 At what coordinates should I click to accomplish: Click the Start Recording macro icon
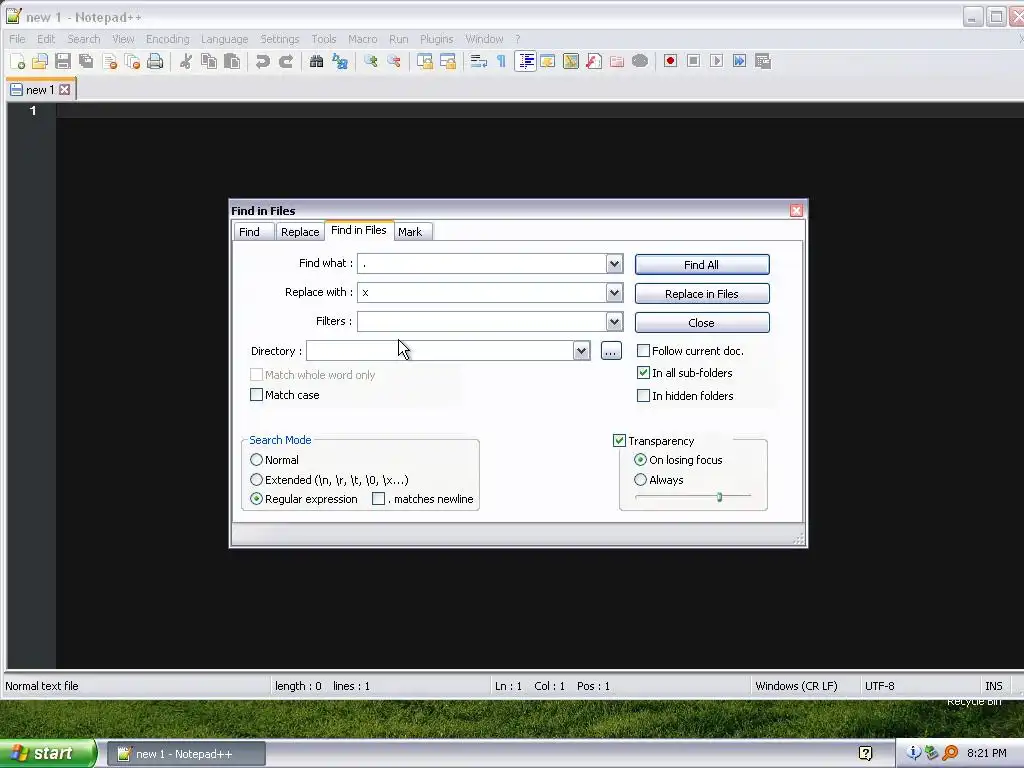[x=670, y=61]
